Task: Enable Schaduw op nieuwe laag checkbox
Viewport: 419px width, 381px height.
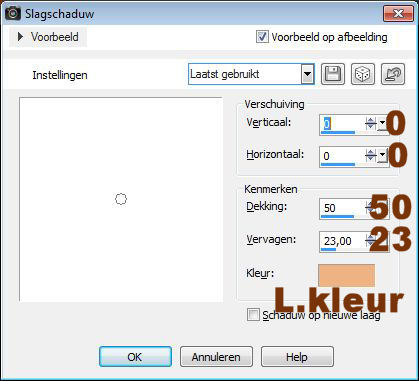Action: pos(253,315)
